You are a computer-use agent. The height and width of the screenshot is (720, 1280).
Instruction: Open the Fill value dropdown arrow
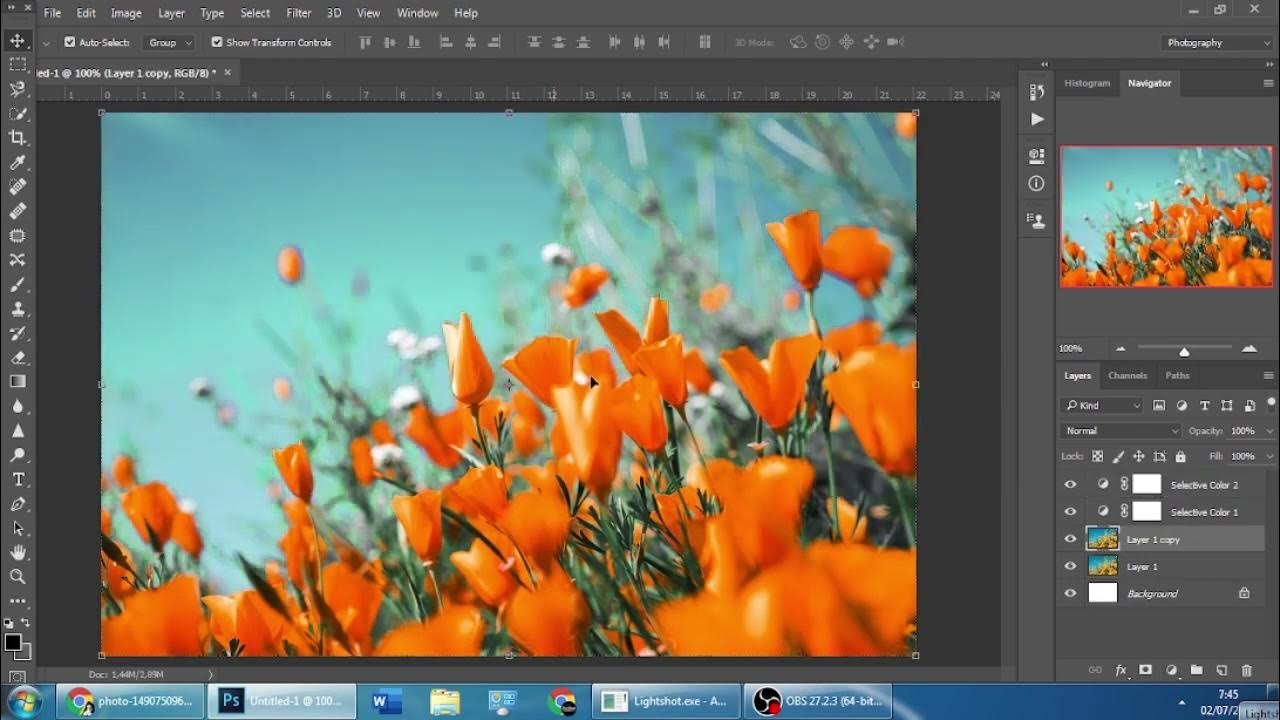click(x=1270, y=456)
